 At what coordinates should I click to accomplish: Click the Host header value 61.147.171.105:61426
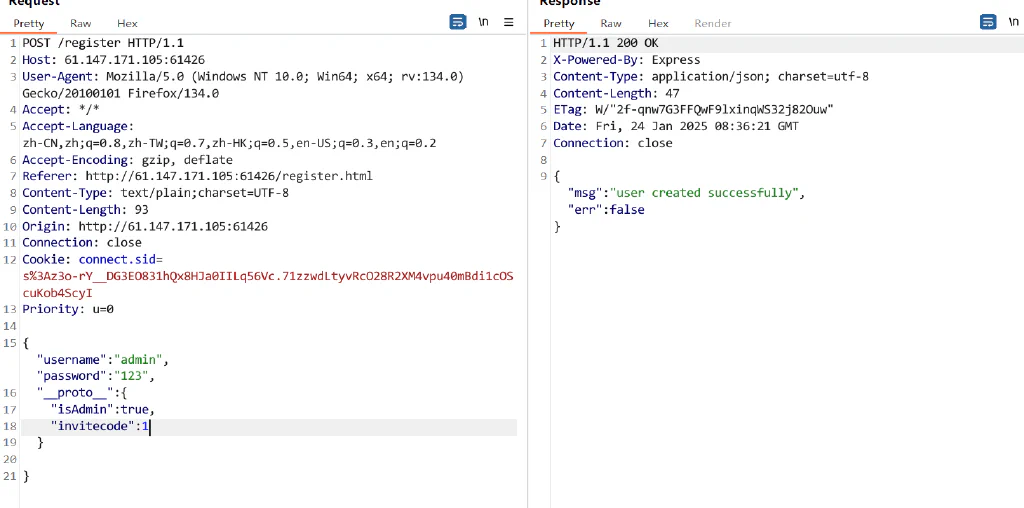[135, 60]
